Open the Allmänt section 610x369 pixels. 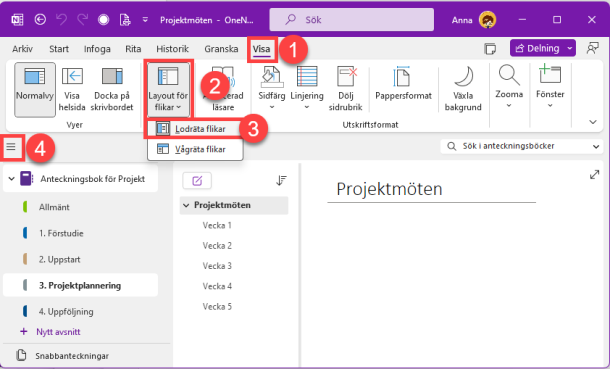[x=54, y=207]
